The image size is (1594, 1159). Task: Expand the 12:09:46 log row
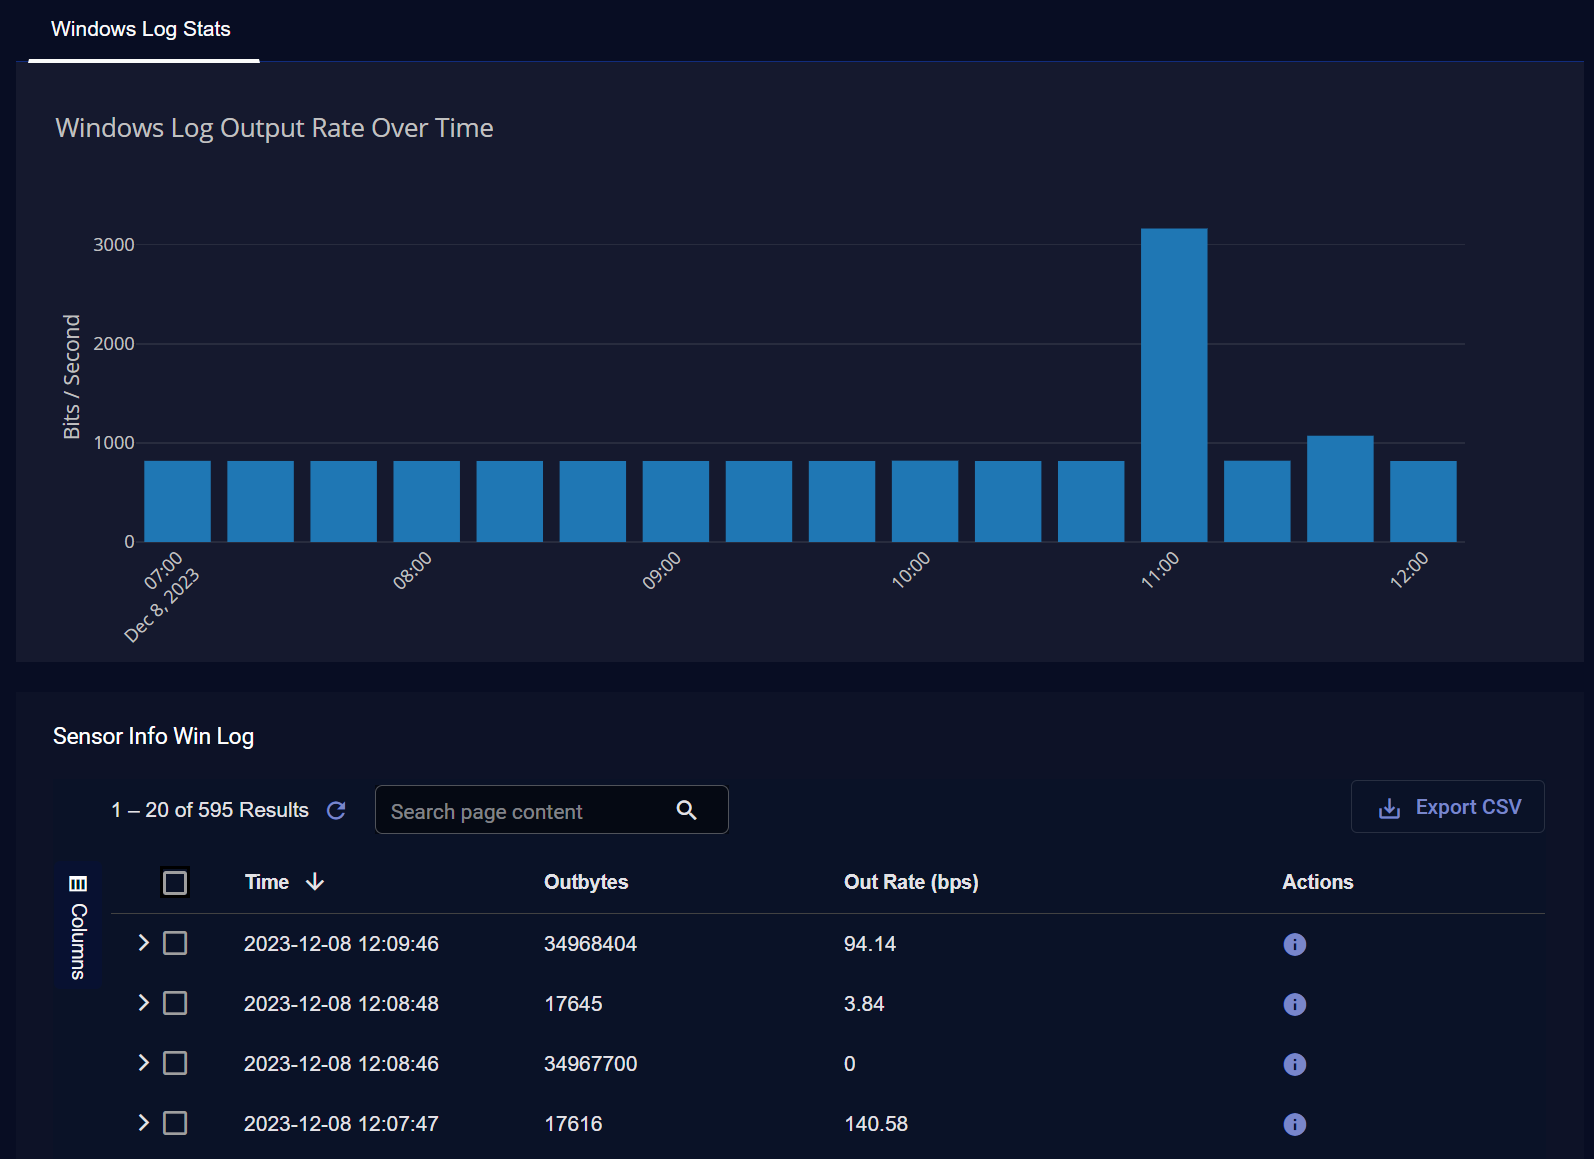[x=143, y=943]
